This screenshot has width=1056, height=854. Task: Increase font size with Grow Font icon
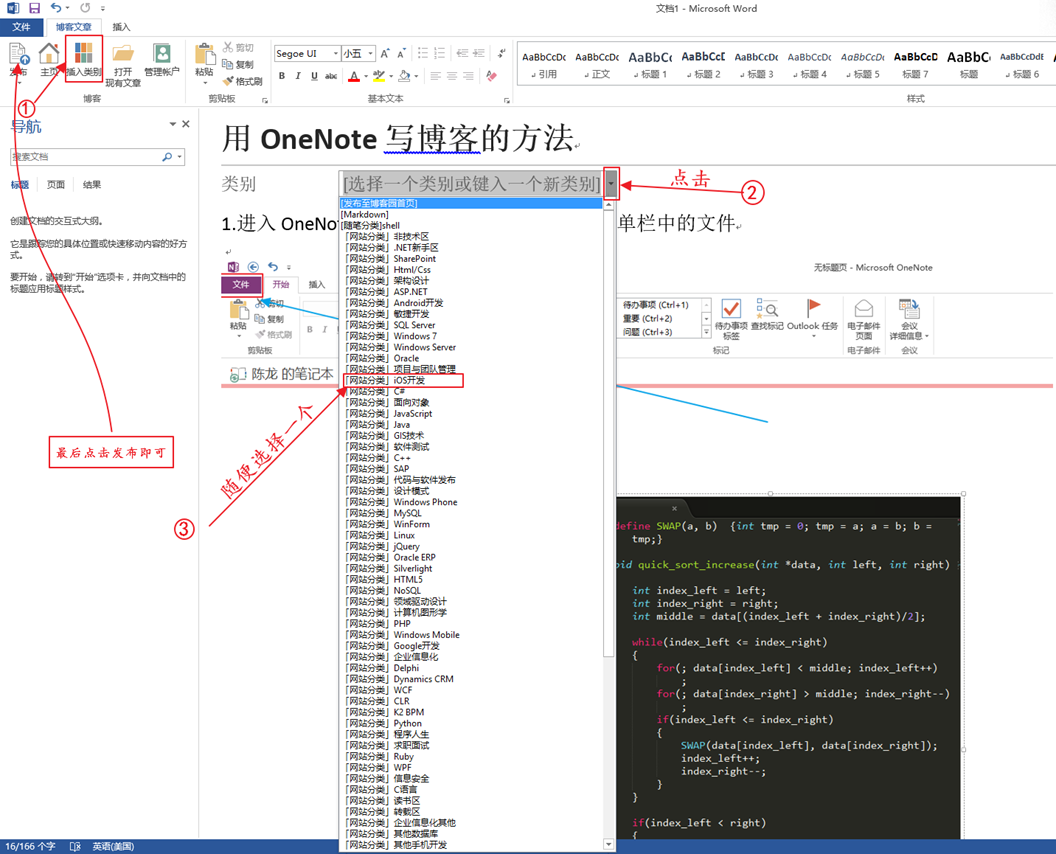click(x=385, y=53)
